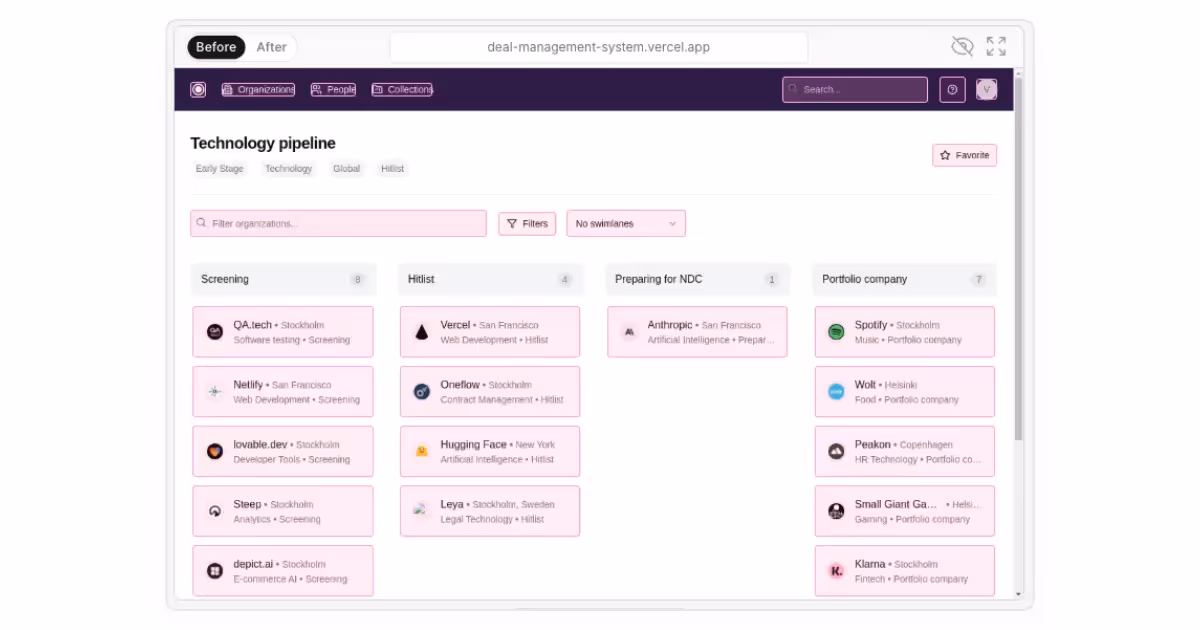Click the star icon in Favorite button
This screenshot has height=630, width=1200.
945,155
